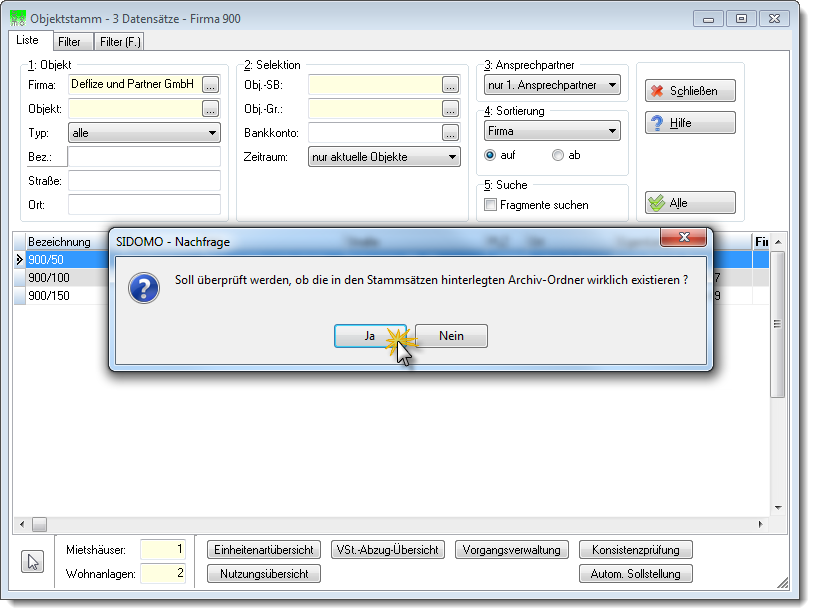Screen dimensions: 815x615
Task: Click the pointer icon button at bottom left
Action: pos(33,562)
